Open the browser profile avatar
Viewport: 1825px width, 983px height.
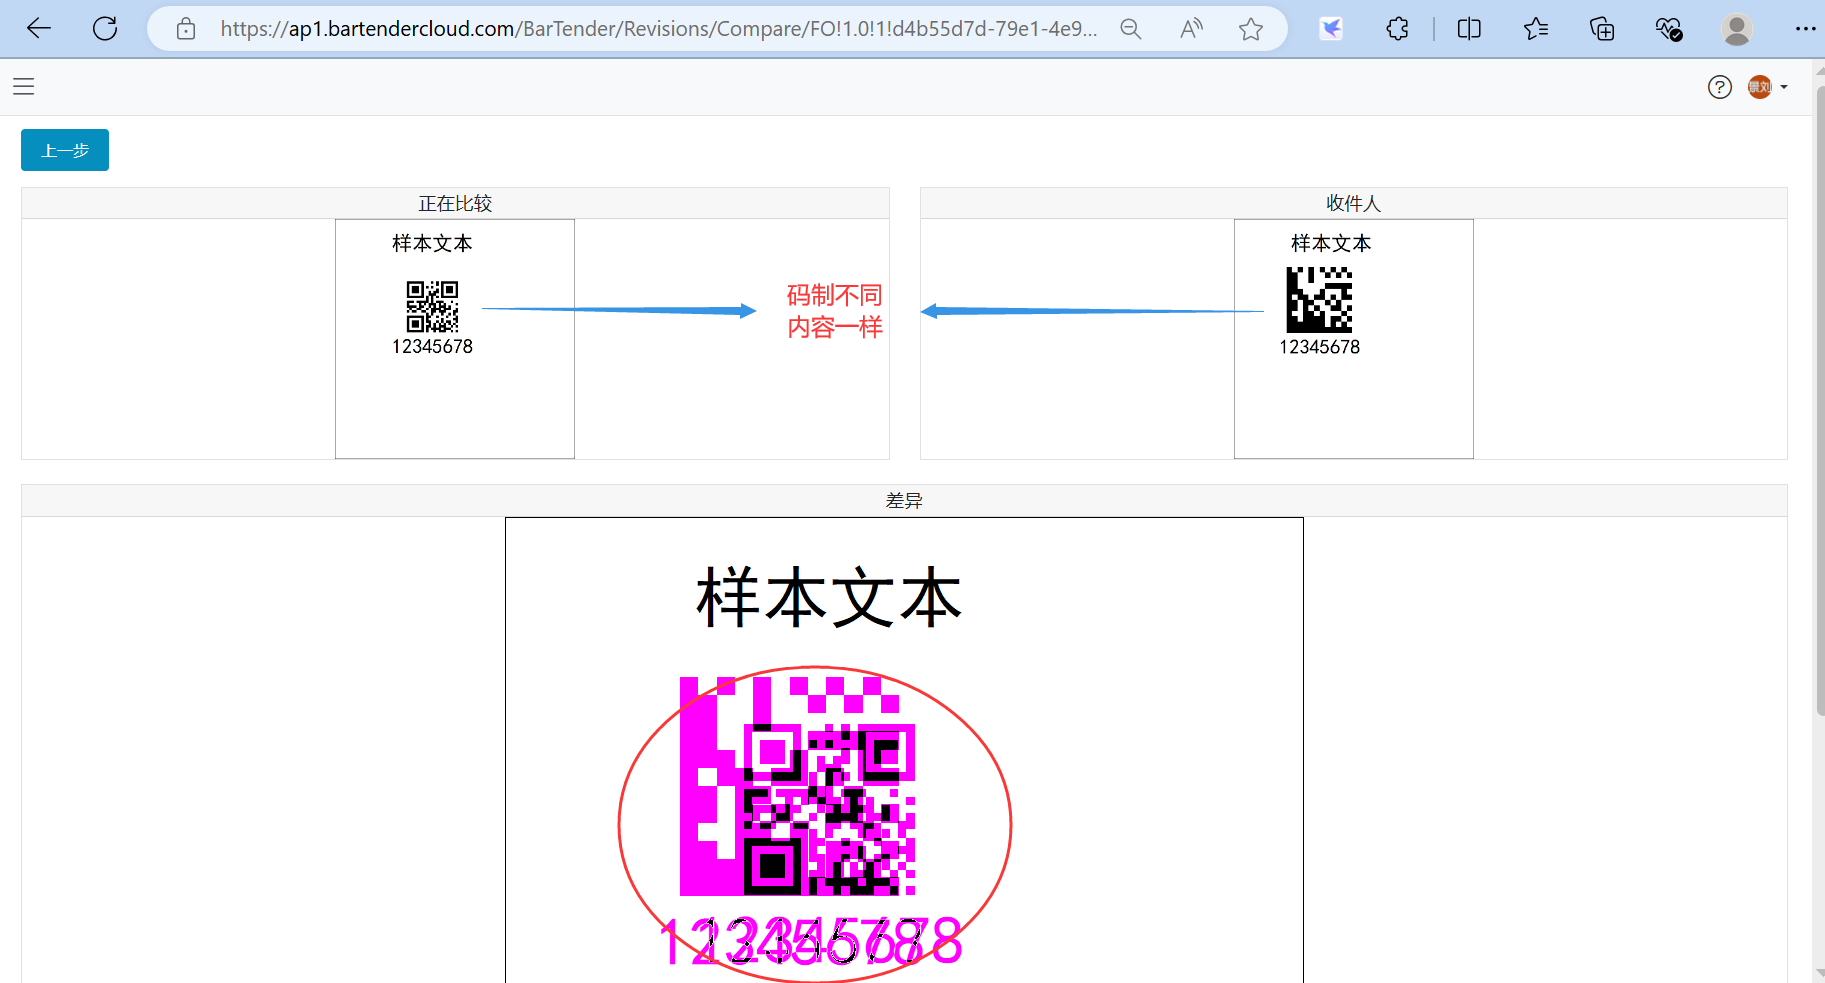tap(1737, 29)
